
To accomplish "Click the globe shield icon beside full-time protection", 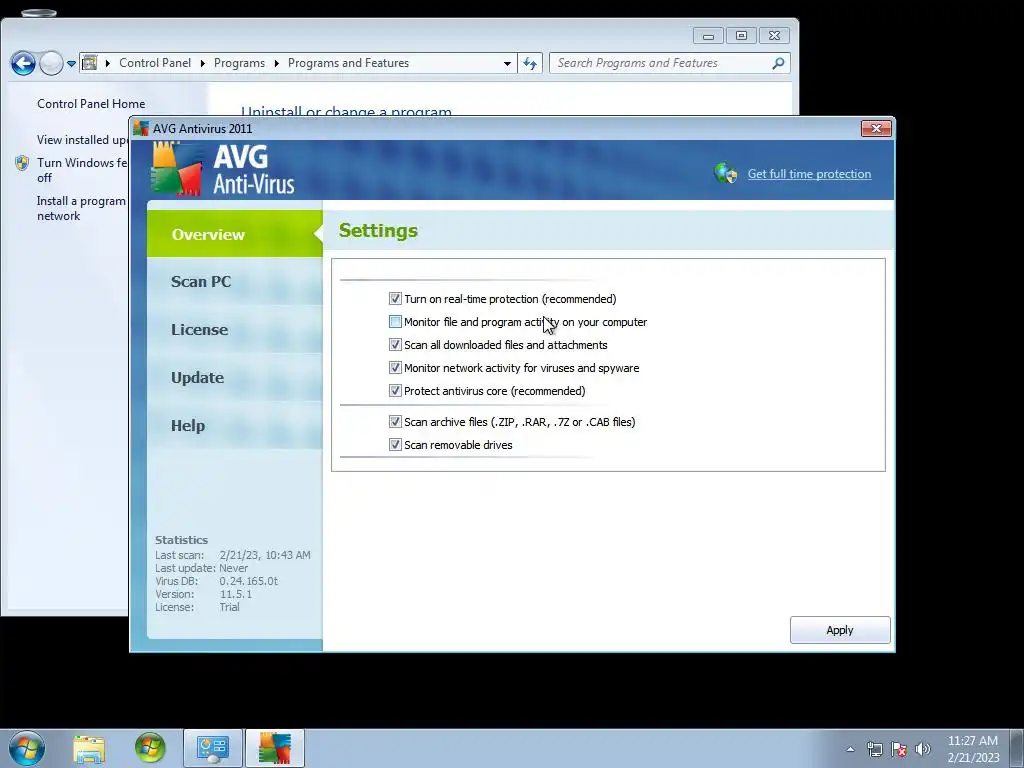I will pyautogui.click(x=726, y=173).
